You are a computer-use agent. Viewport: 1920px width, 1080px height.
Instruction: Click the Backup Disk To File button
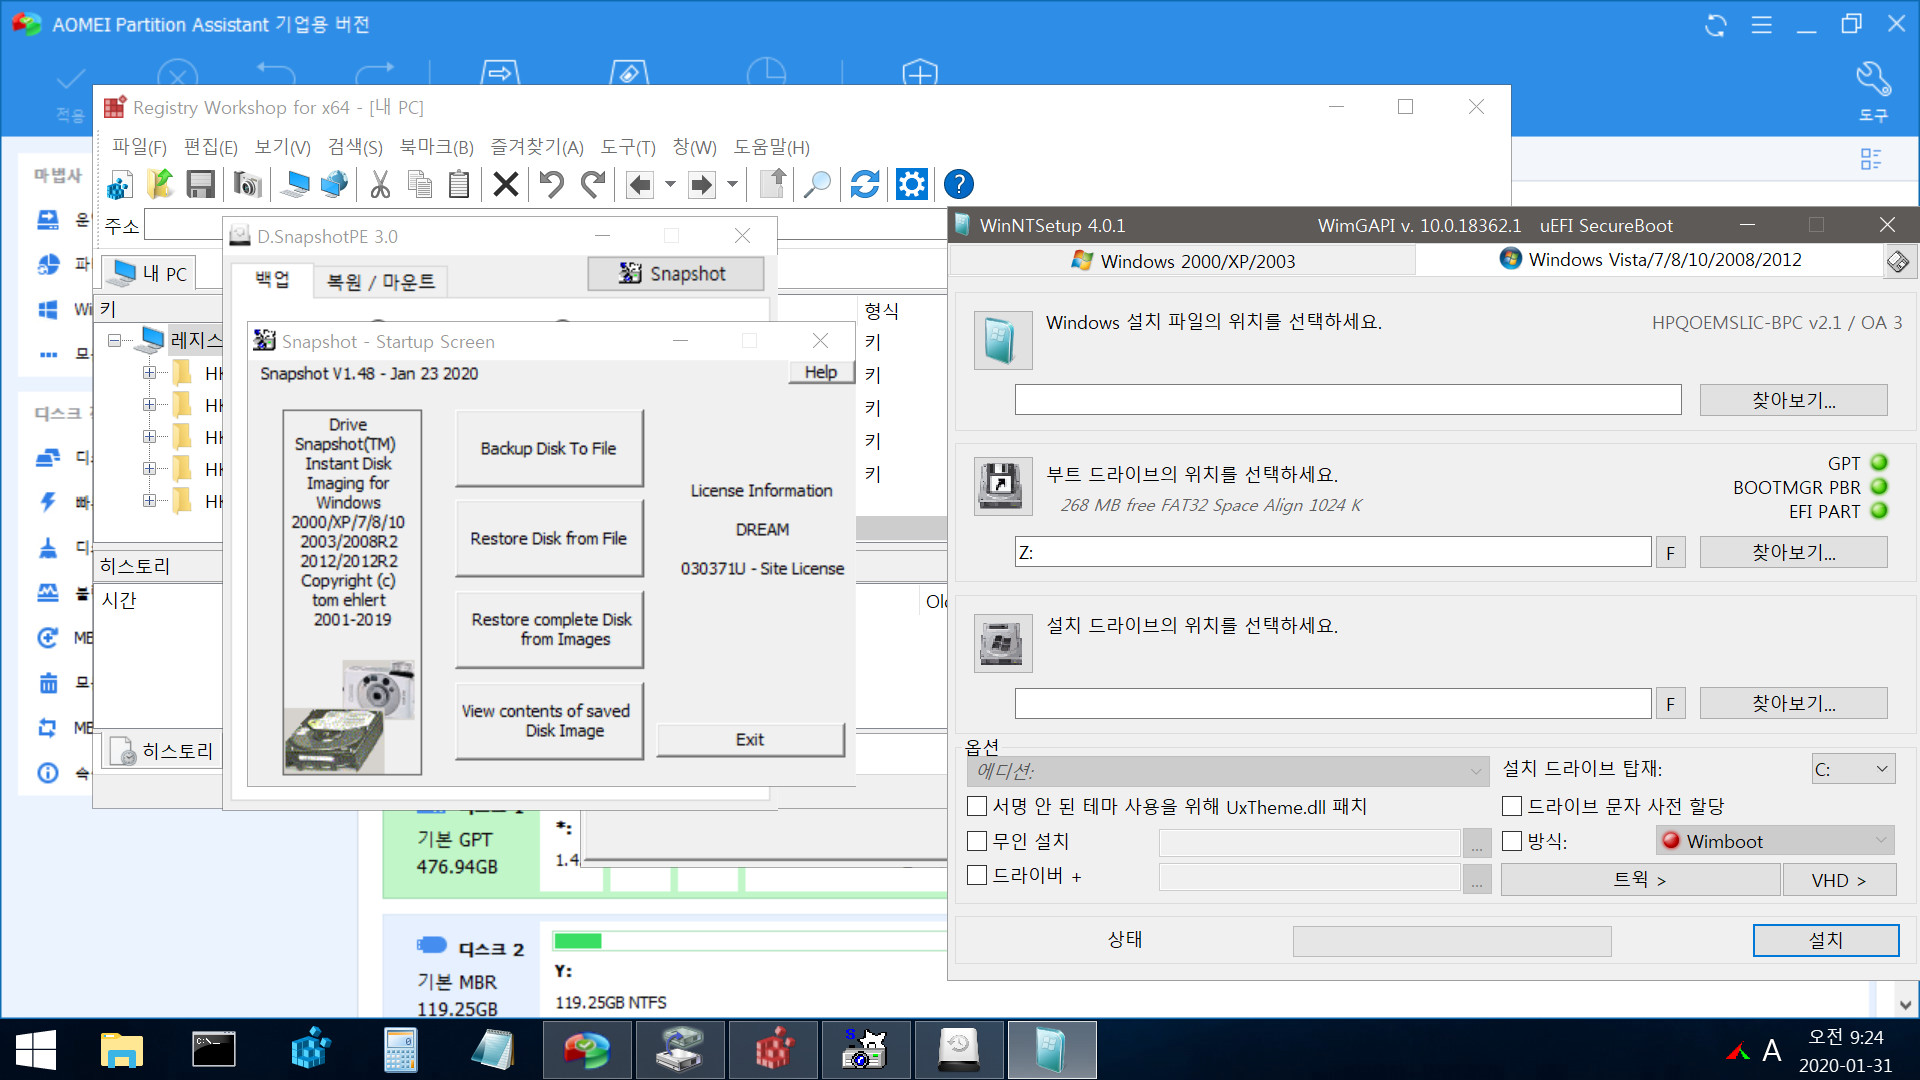pyautogui.click(x=548, y=449)
